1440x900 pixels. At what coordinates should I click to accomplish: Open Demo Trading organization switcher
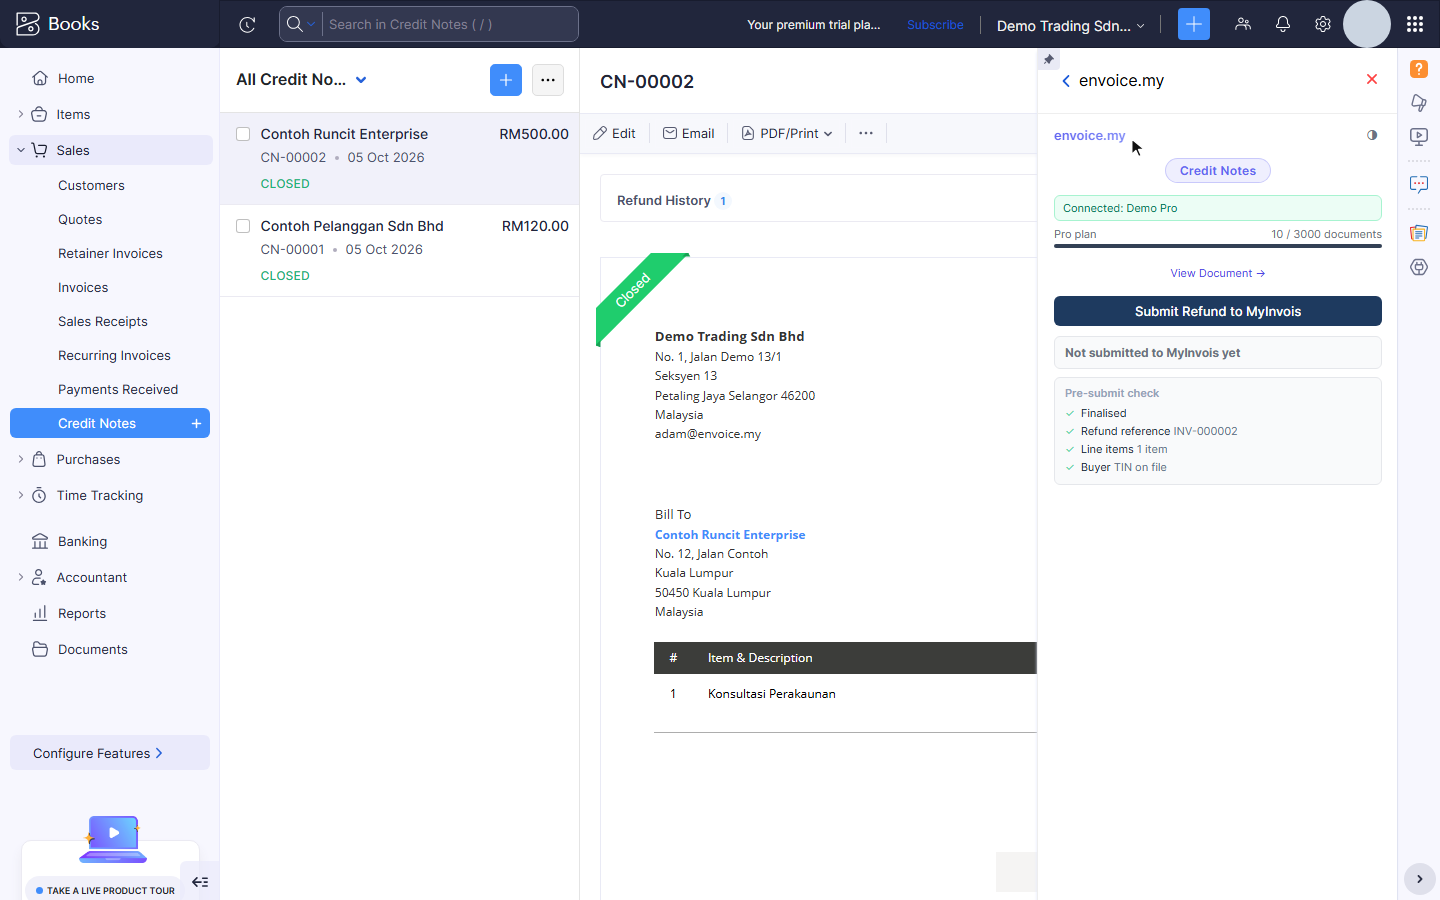1070,25
